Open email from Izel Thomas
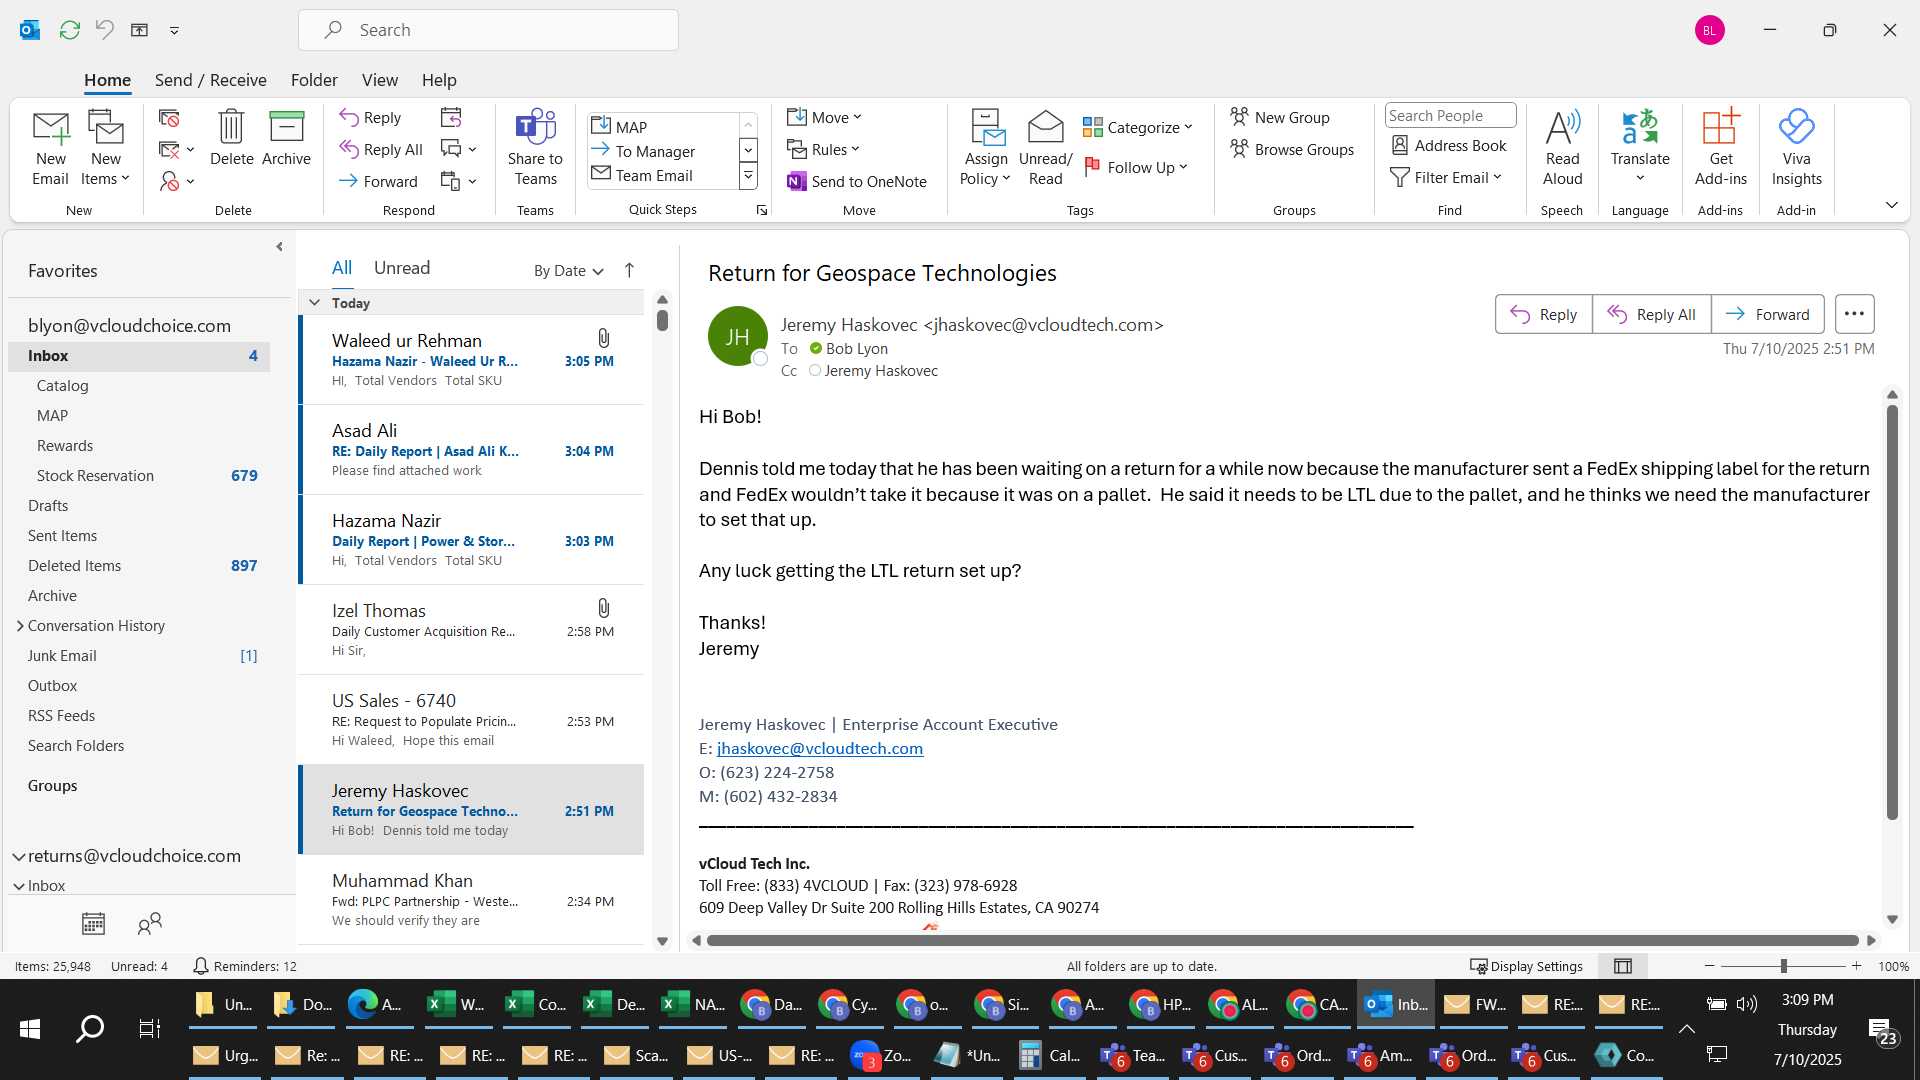The image size is (1920, 1080). (x=471, y=630)
